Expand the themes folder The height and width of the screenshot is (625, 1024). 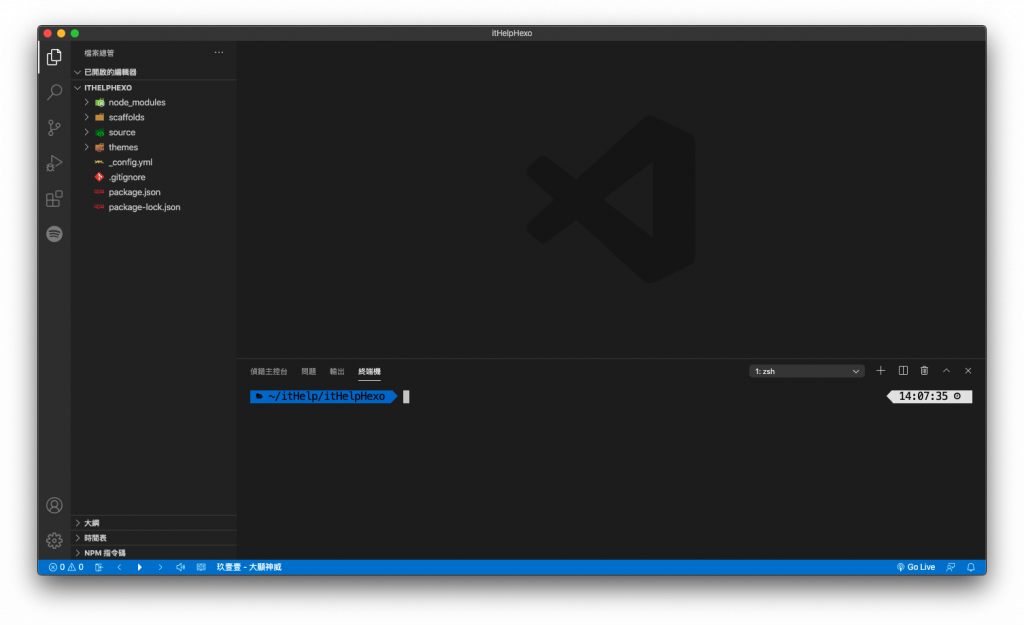(153, 147)
